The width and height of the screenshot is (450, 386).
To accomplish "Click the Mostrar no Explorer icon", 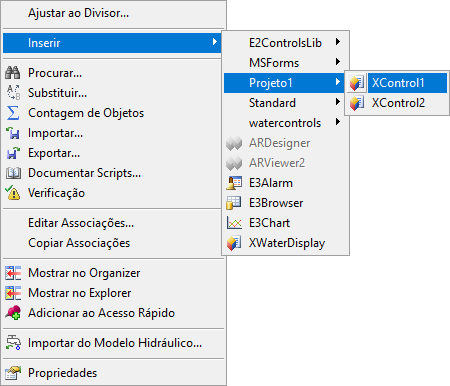I will pos(13,293).
